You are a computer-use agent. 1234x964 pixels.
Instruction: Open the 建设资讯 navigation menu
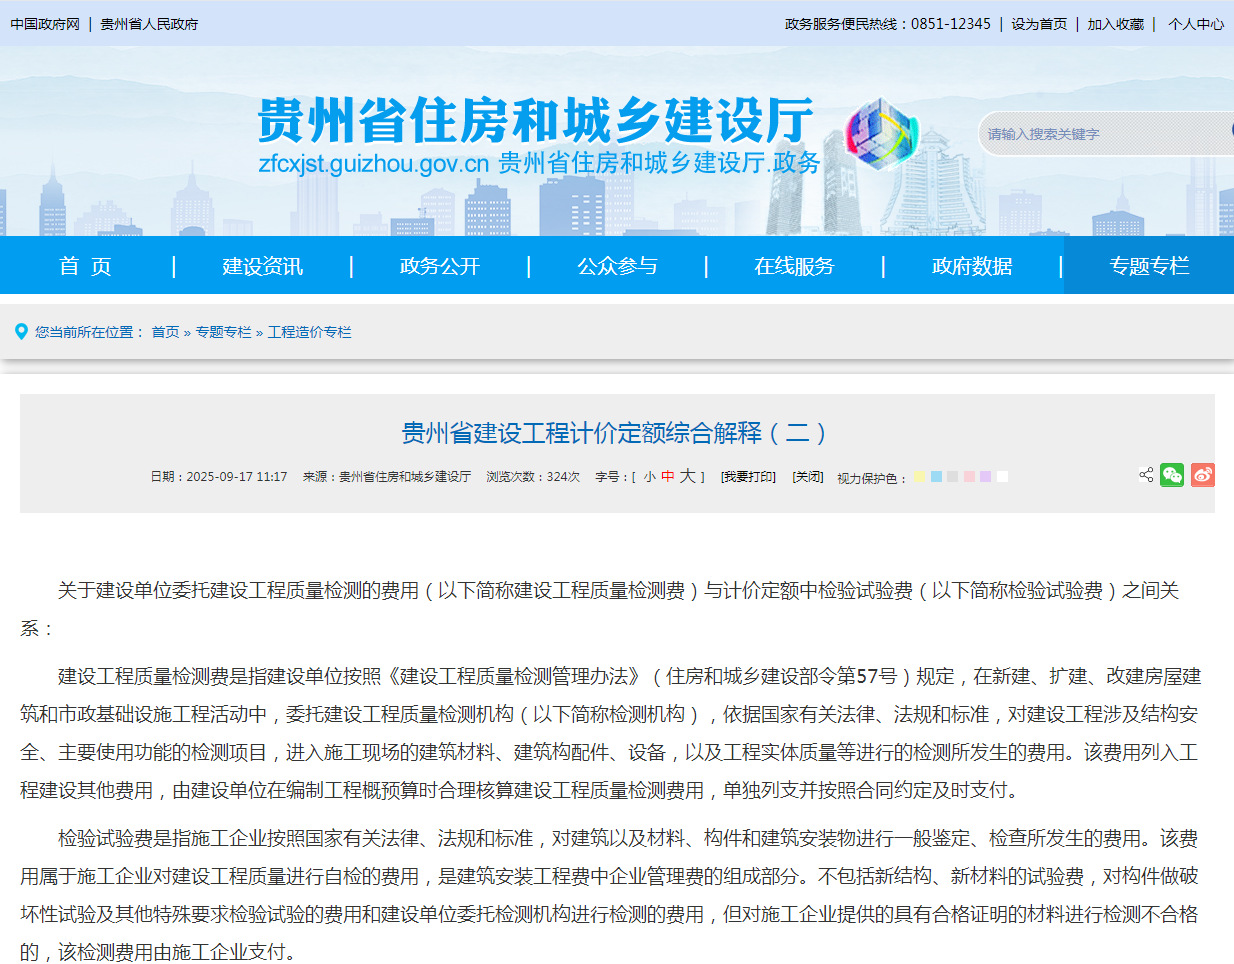click(x=262, y=266)
